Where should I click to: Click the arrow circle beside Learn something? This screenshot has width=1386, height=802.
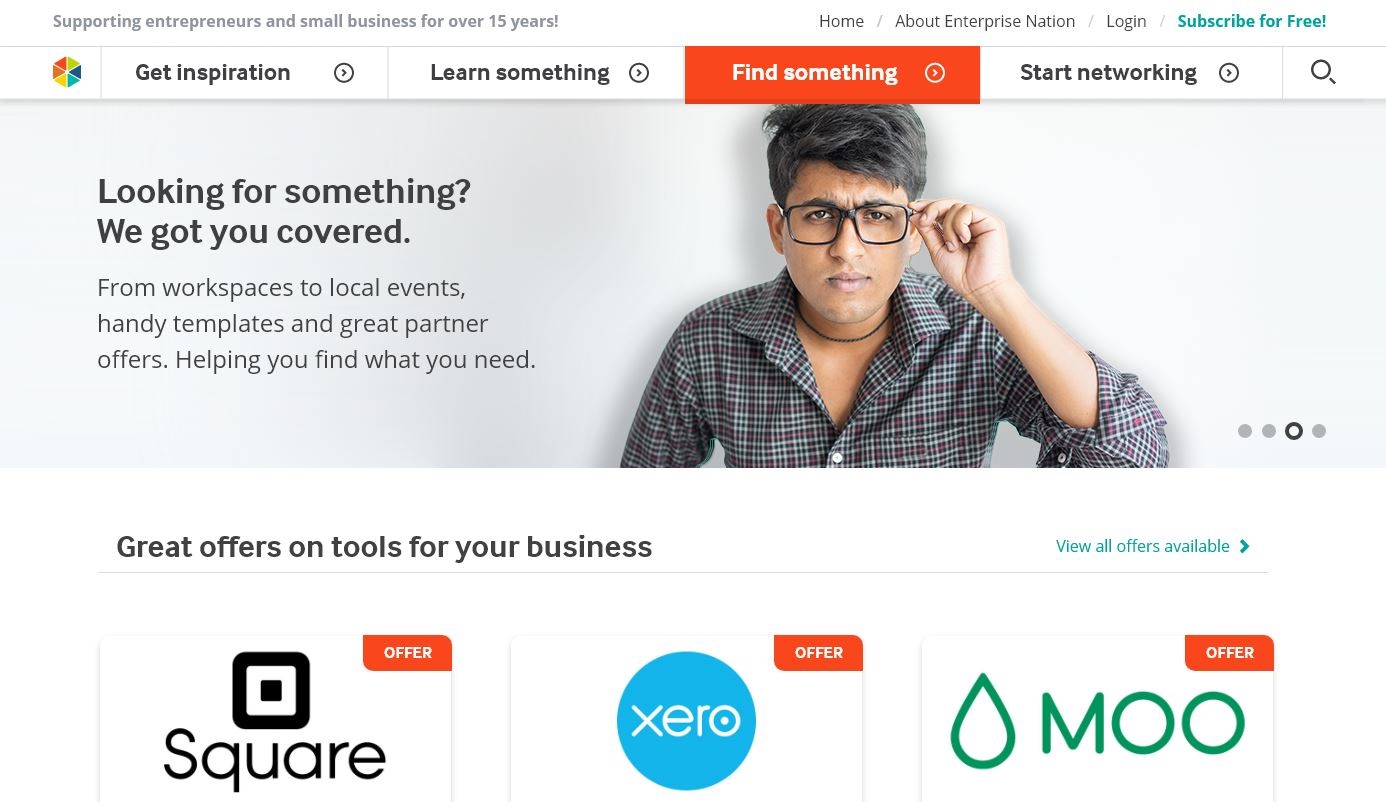(639, 73)
